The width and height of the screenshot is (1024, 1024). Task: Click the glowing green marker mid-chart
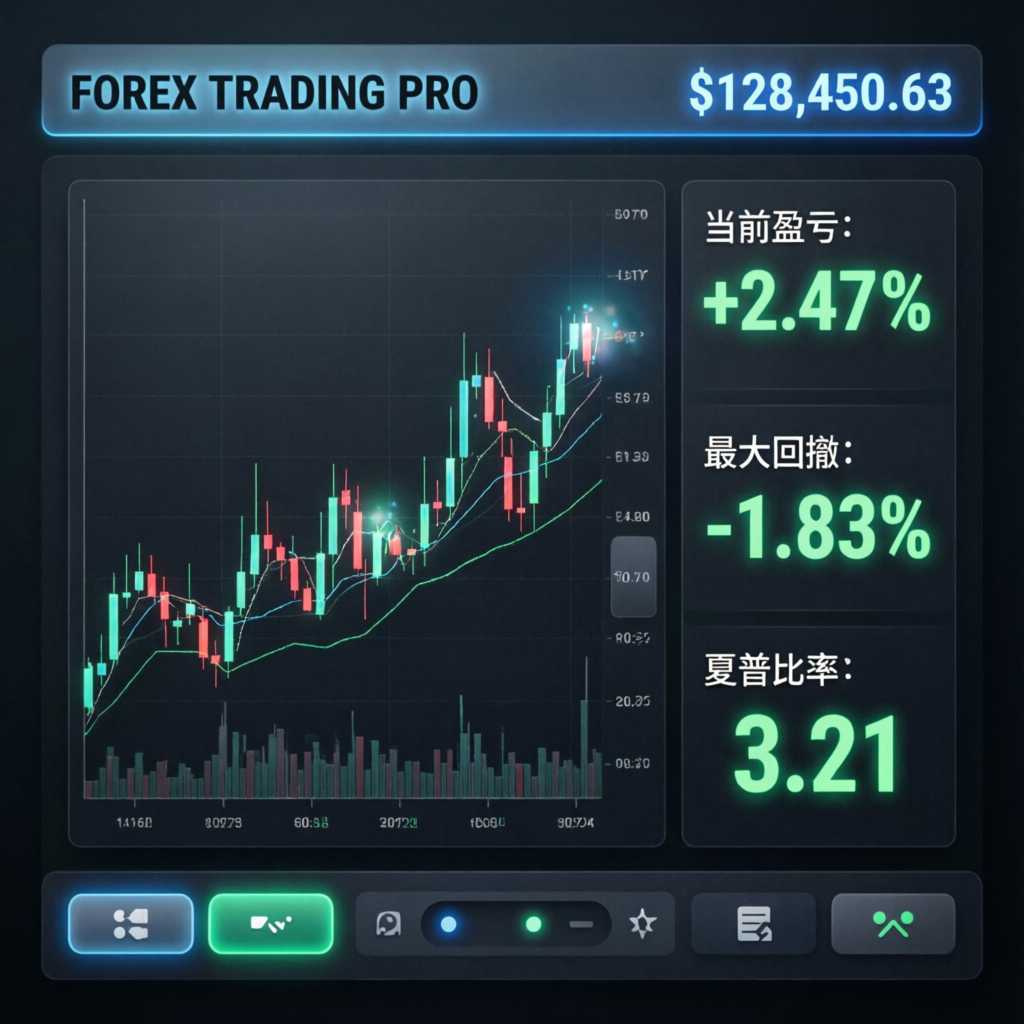379,519
